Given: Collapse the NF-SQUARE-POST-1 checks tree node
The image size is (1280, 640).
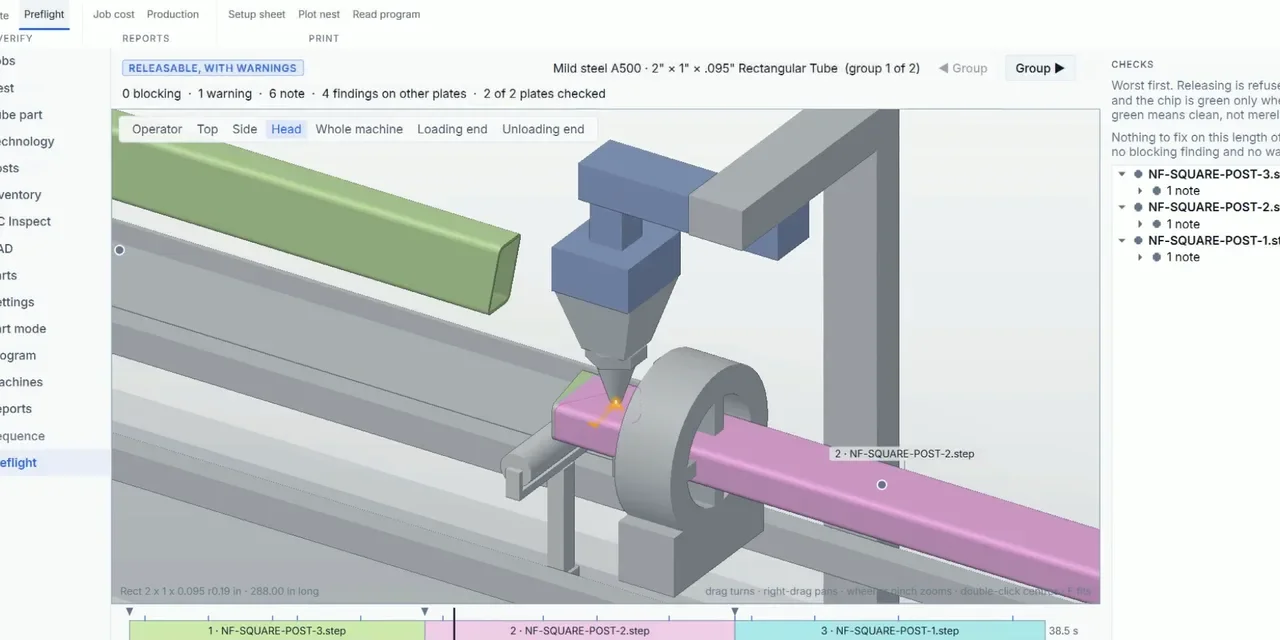Looking at the screenshot, I should pos(1122,240).
